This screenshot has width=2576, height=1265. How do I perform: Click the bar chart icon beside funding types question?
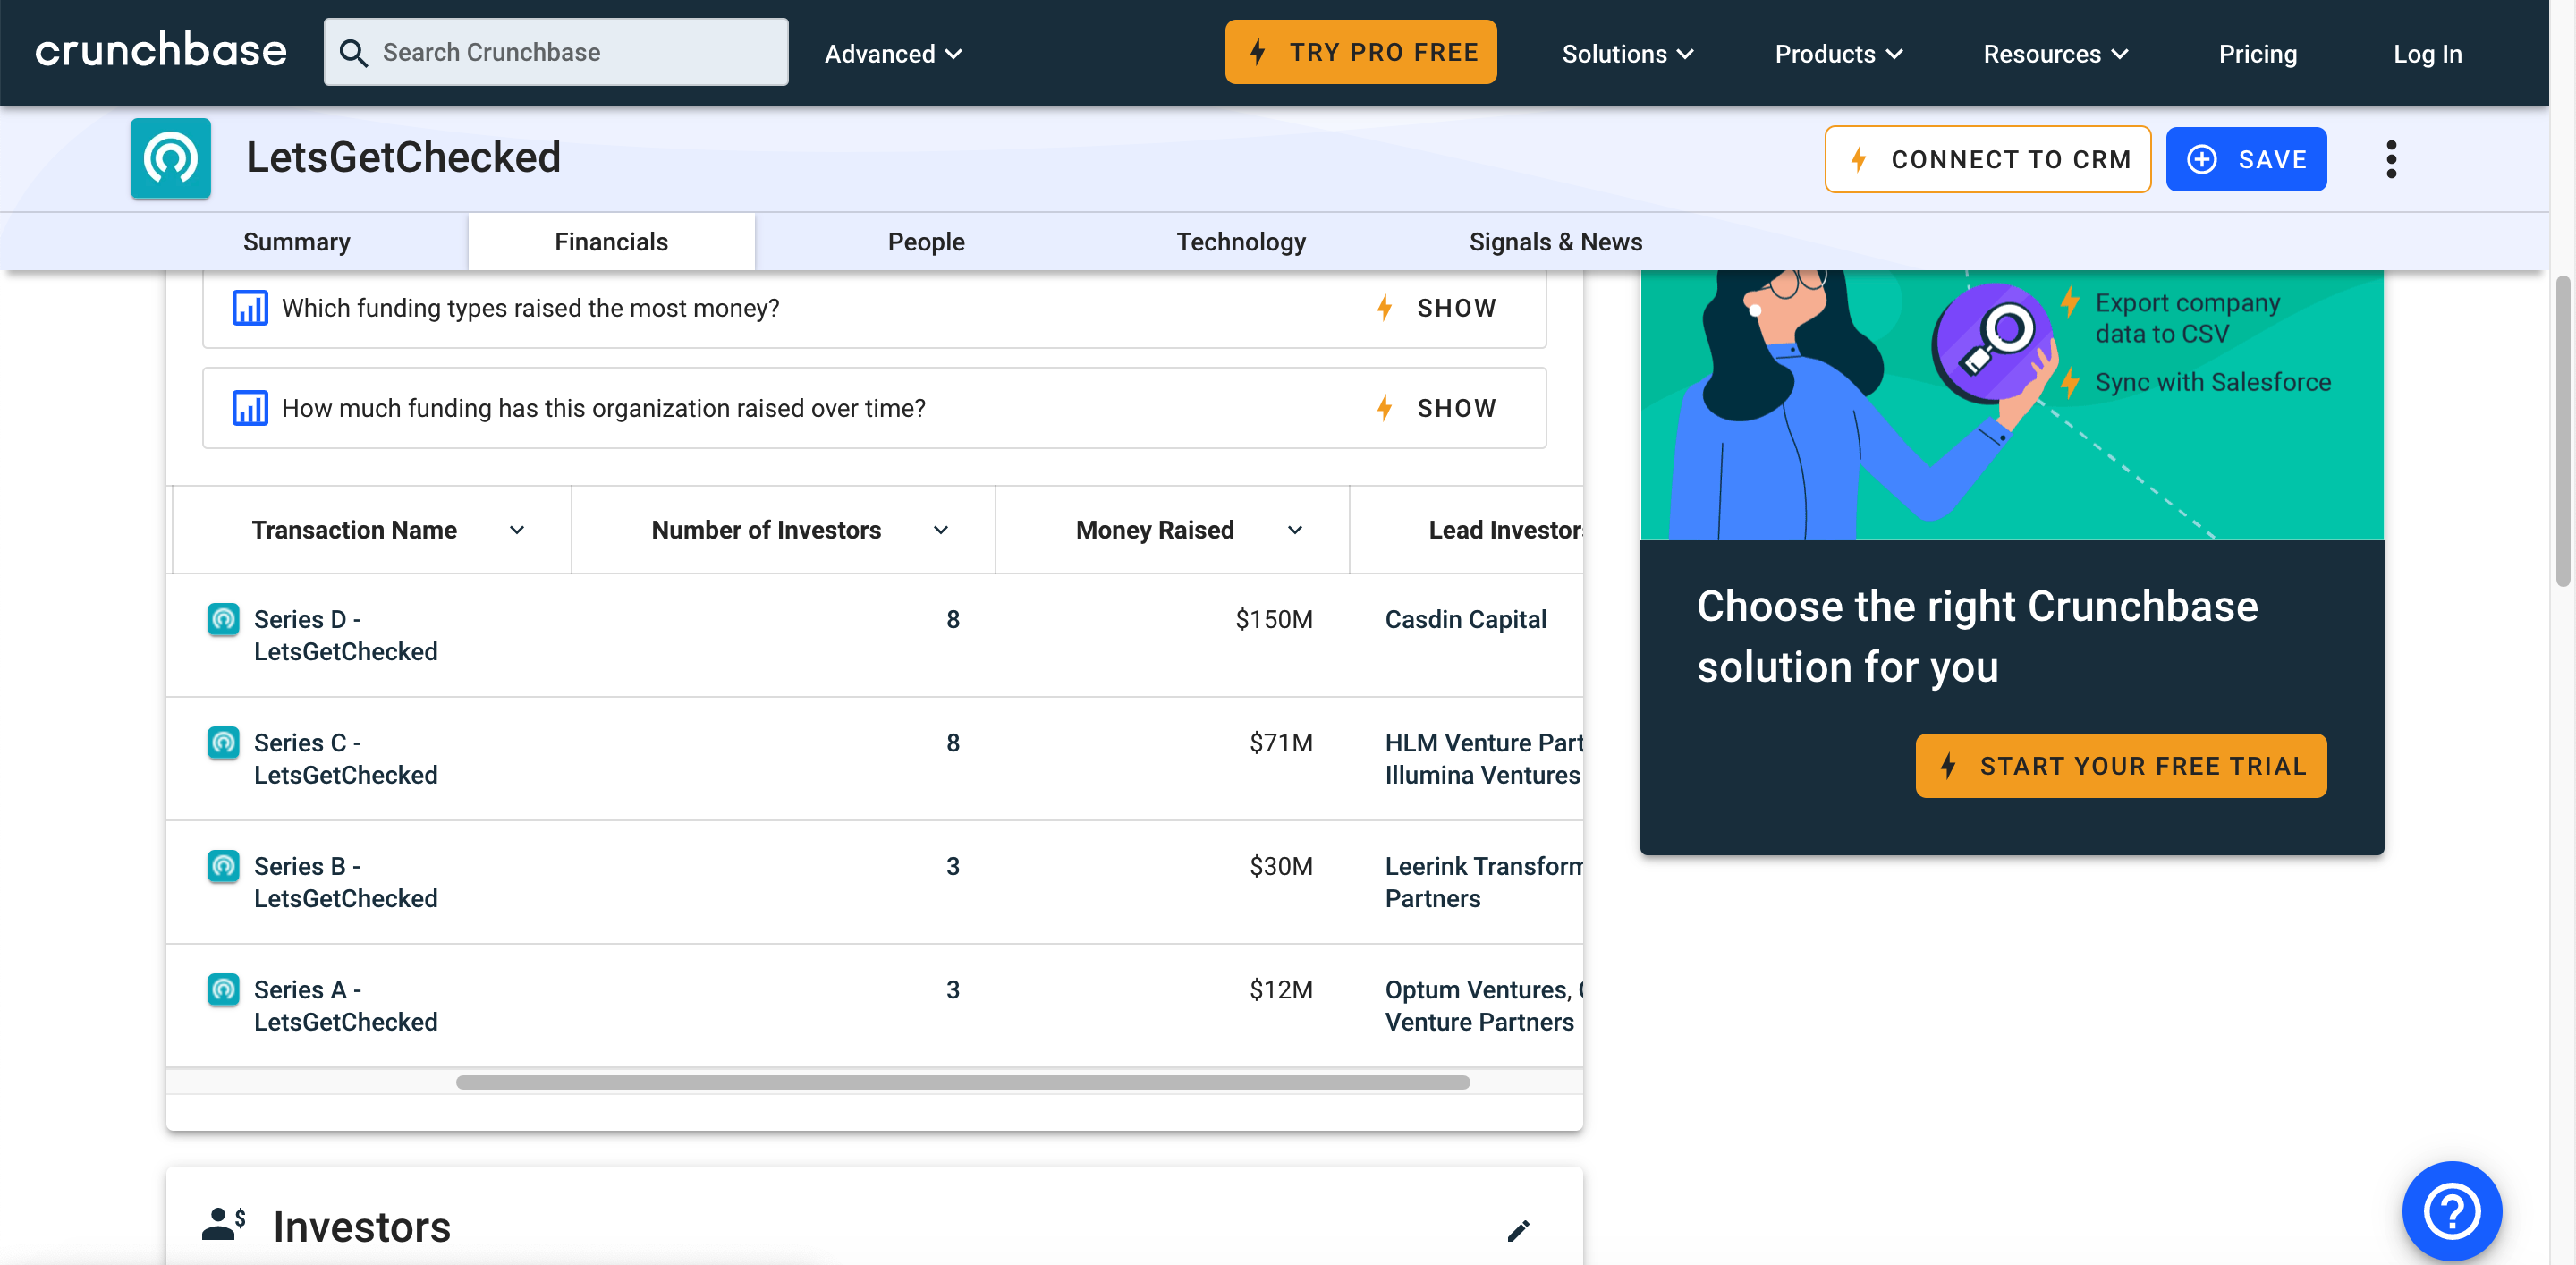[250, 308]
